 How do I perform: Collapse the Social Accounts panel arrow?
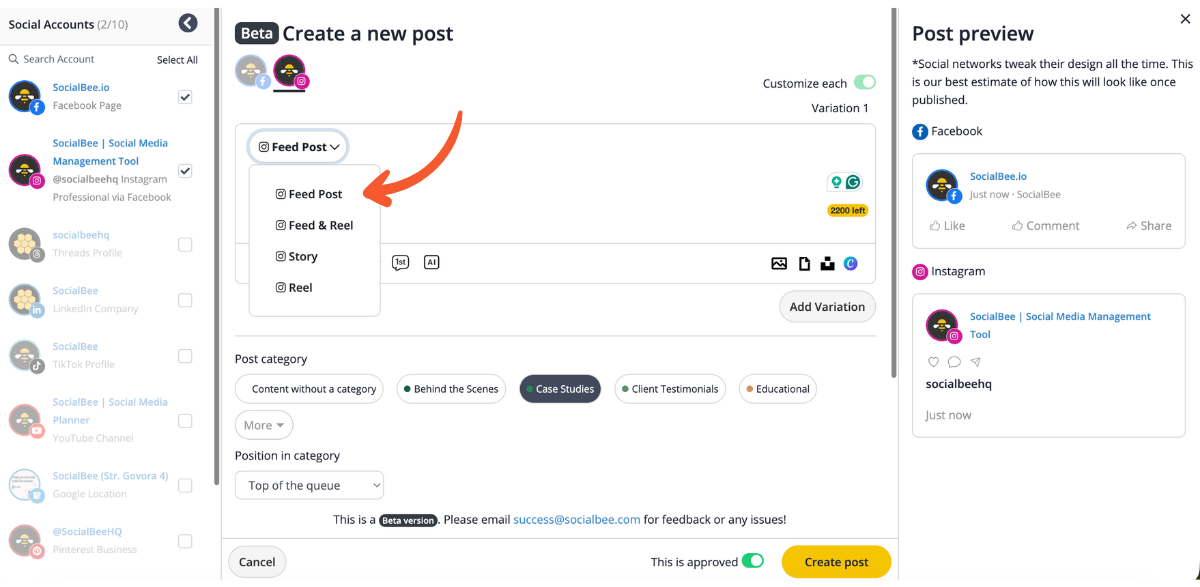click(188, 23)
